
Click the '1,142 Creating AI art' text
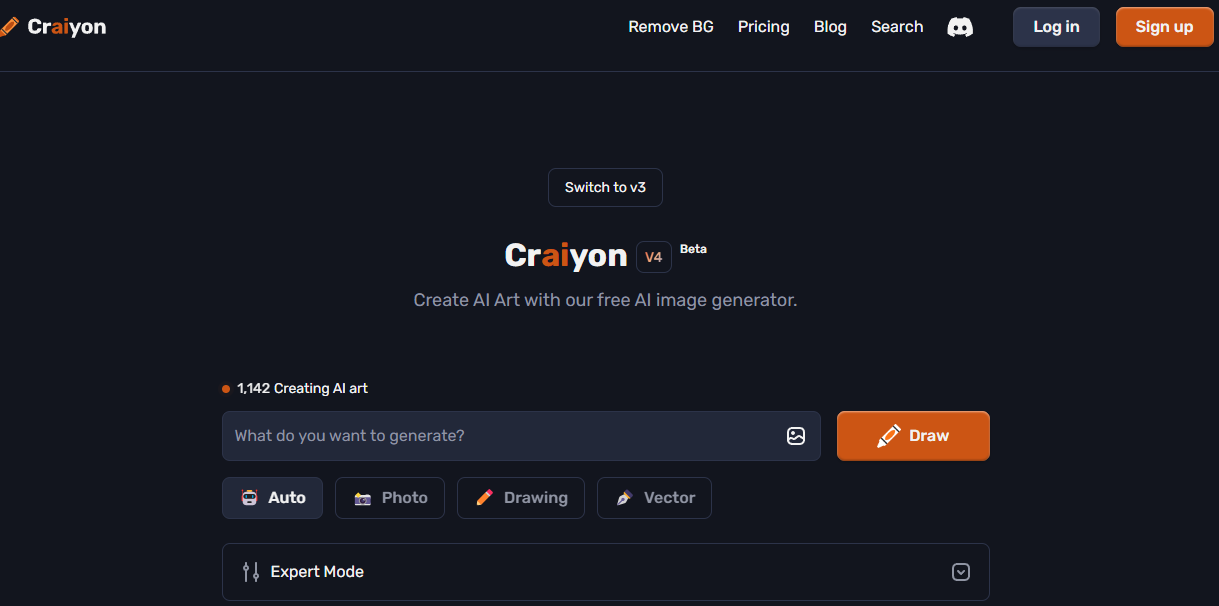(x=302, y=388)
